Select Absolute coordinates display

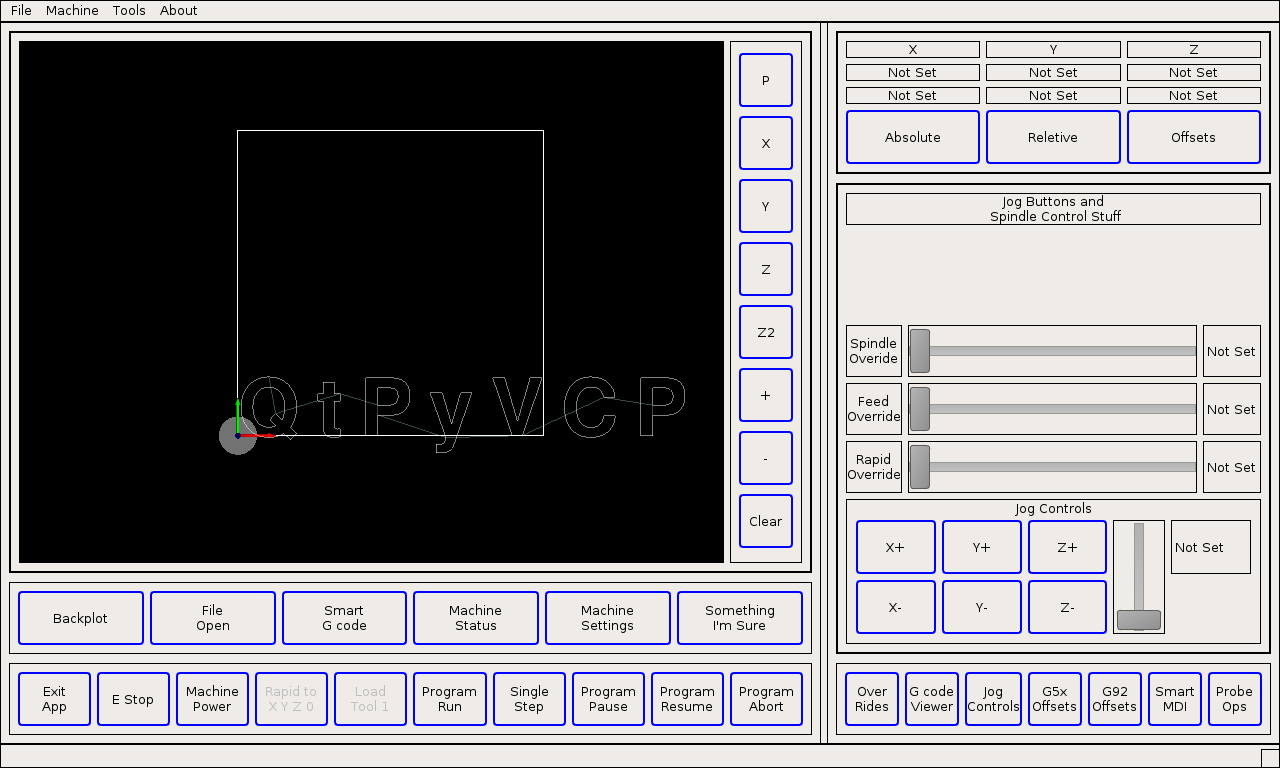coord(913,137)
